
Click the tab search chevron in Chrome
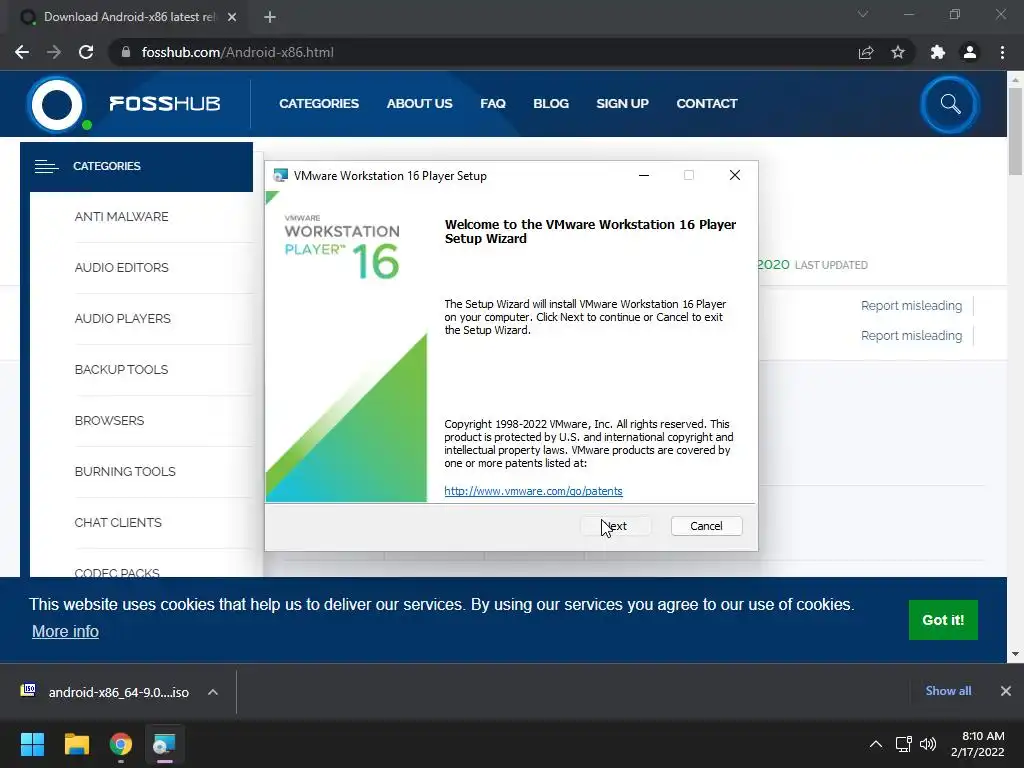(863, 14)
